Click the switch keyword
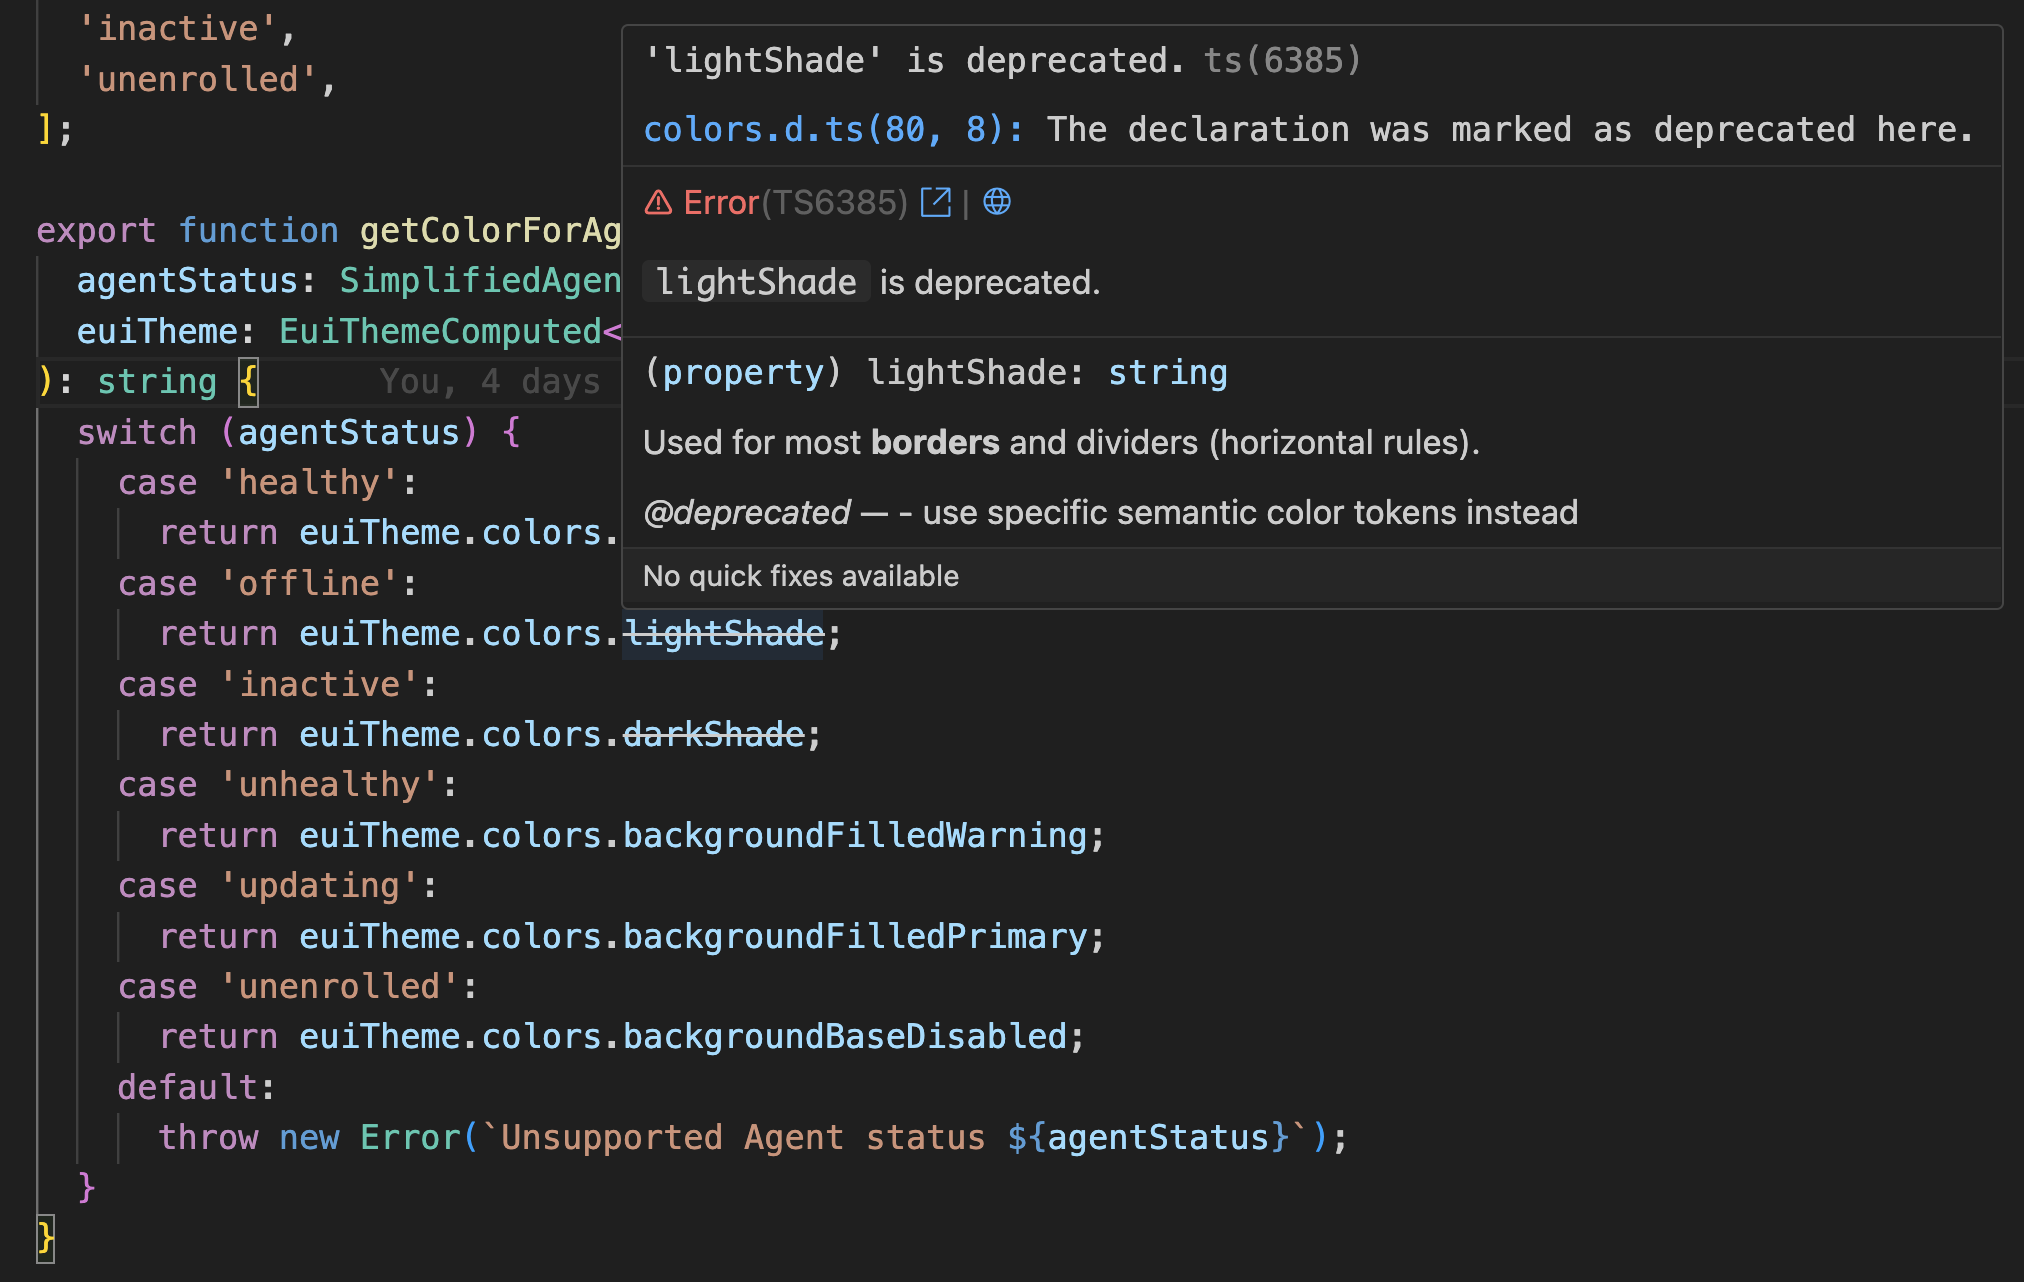Image resolution: width=2024 pixels, height=1282 pixels. pyautogui.click(x=137, y=432)
